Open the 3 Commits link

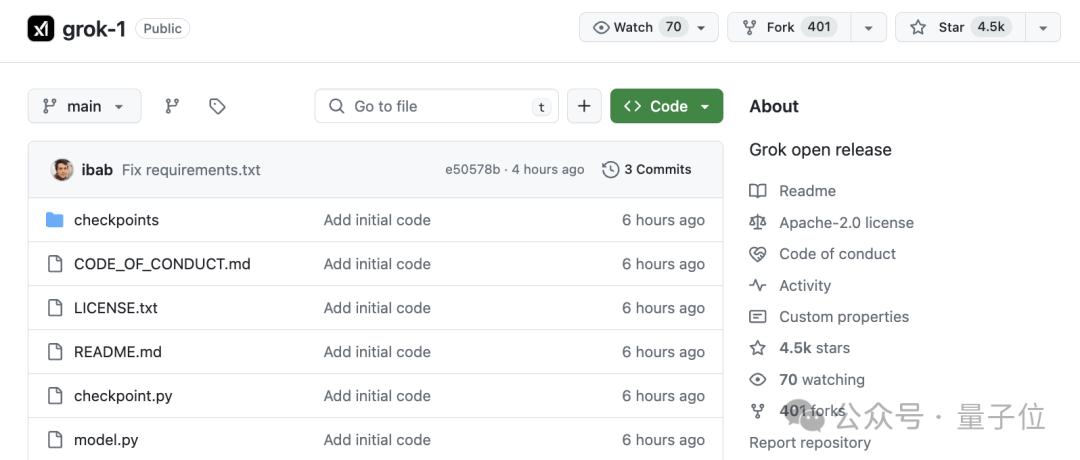[x=657, y=170]
